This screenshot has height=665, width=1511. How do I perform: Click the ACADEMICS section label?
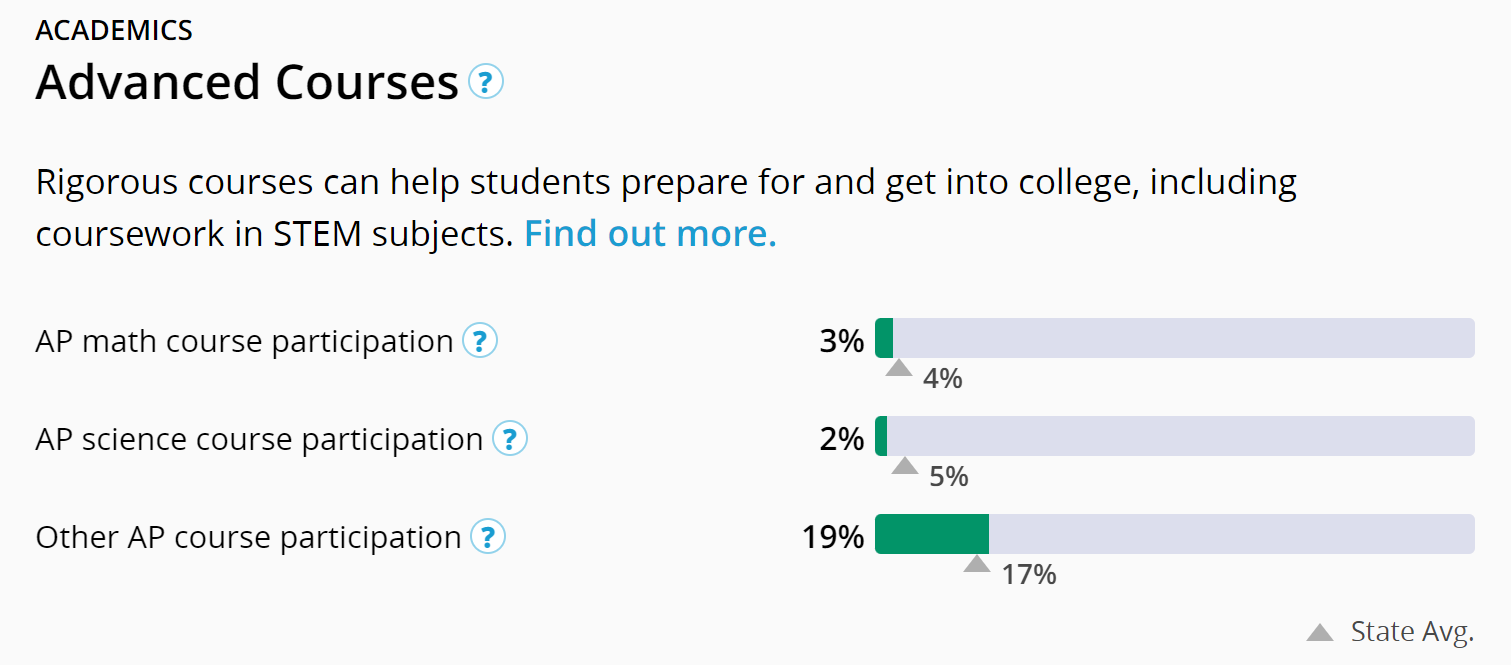(x=114, y=30)
